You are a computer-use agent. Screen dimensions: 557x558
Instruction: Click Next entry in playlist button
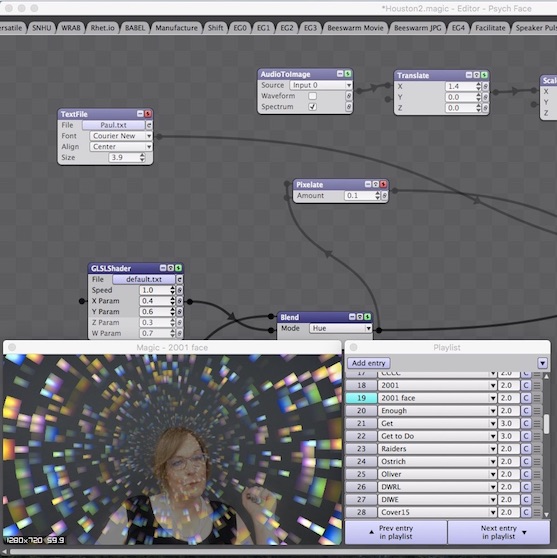pyautogui.click(x=499, y=532)
